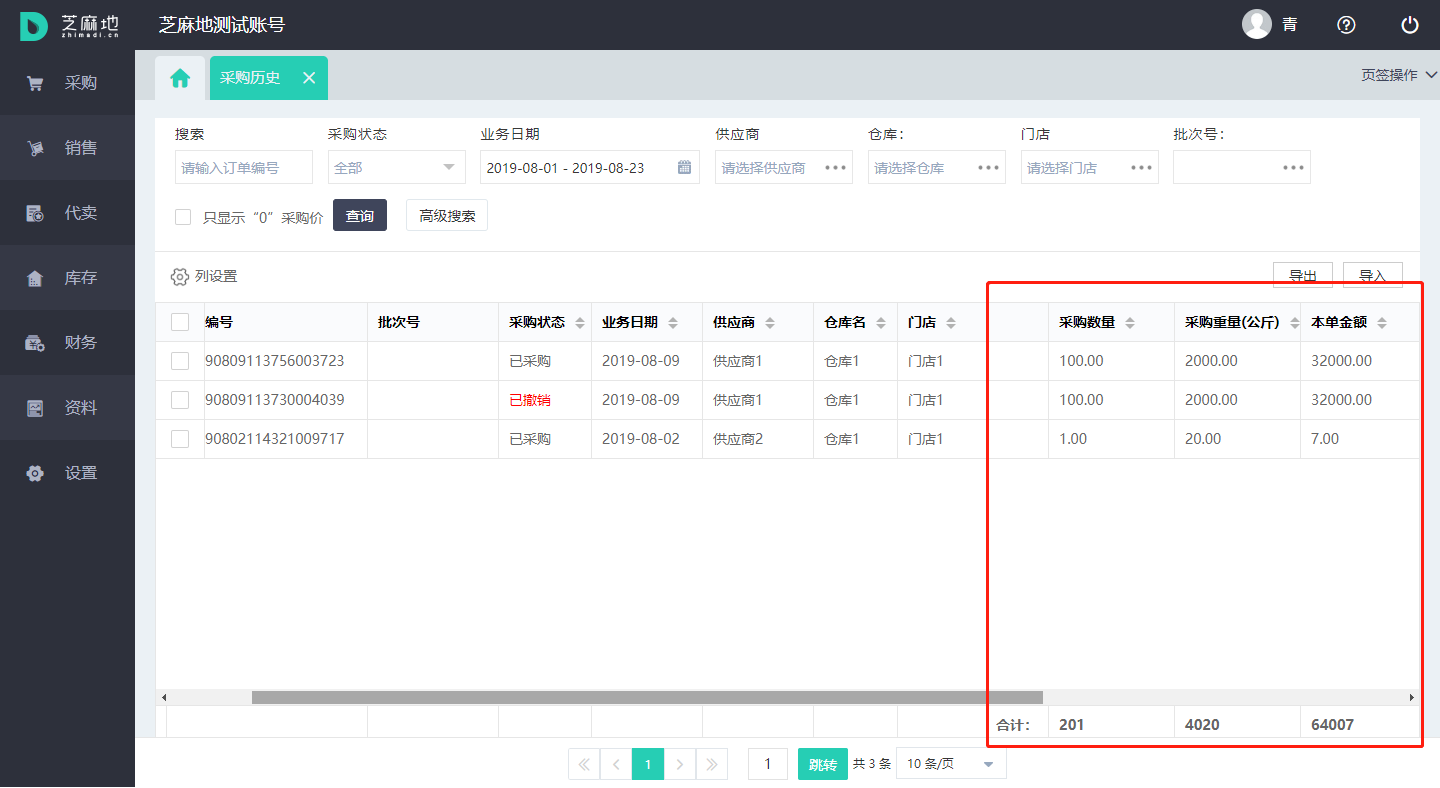Open the 设置 sidebar gear icon
This screenshot has width=1440, height=788.
[x=35, y=473]
